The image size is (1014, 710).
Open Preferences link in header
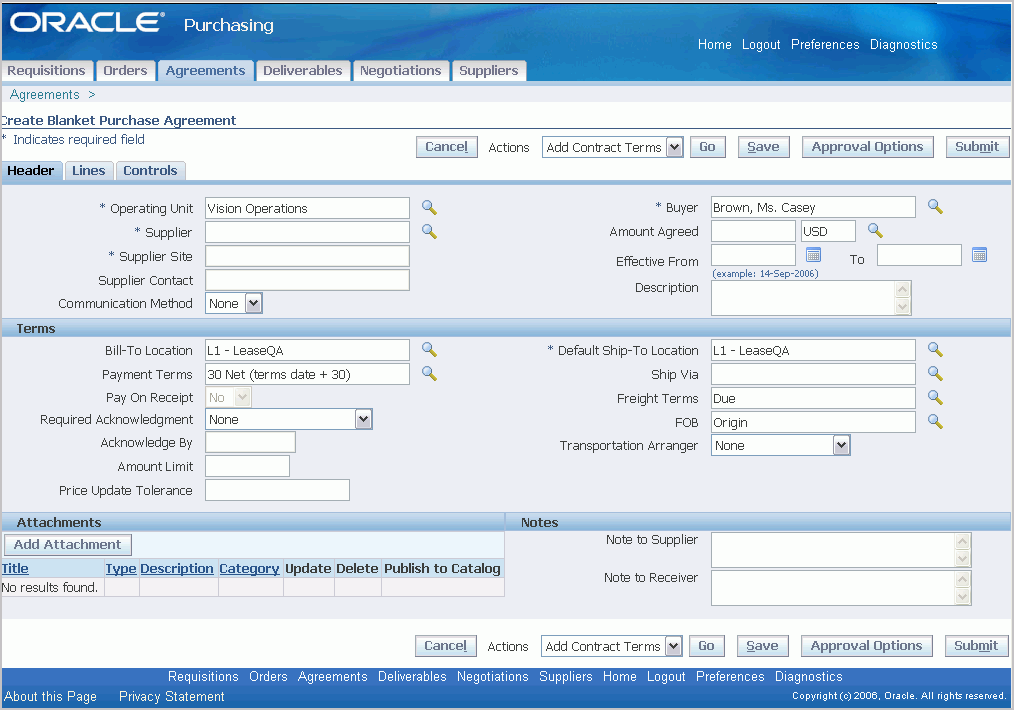click(825, 45)
